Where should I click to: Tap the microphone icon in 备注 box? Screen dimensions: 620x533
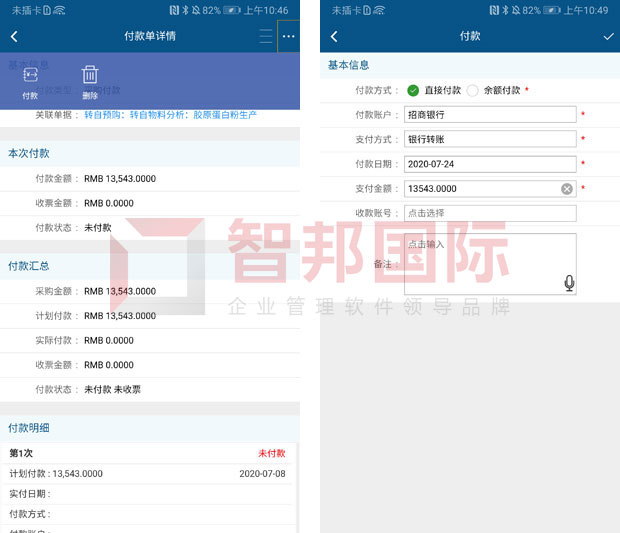(x=569, y=283)
